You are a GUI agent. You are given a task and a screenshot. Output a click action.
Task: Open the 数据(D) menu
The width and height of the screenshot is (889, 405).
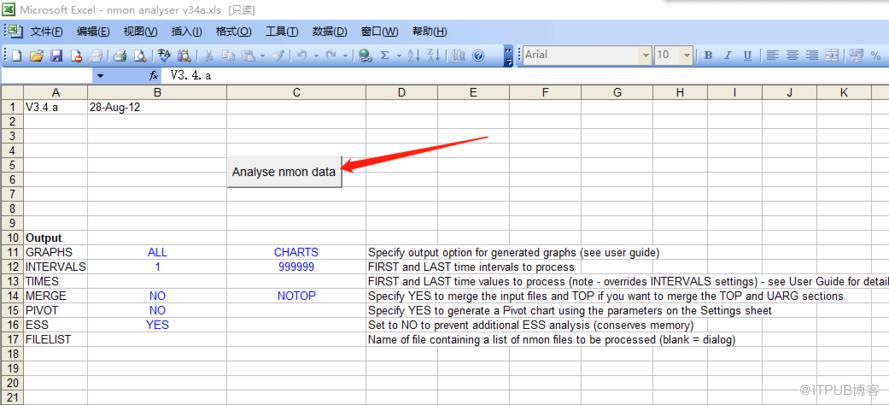coord(329,32)
